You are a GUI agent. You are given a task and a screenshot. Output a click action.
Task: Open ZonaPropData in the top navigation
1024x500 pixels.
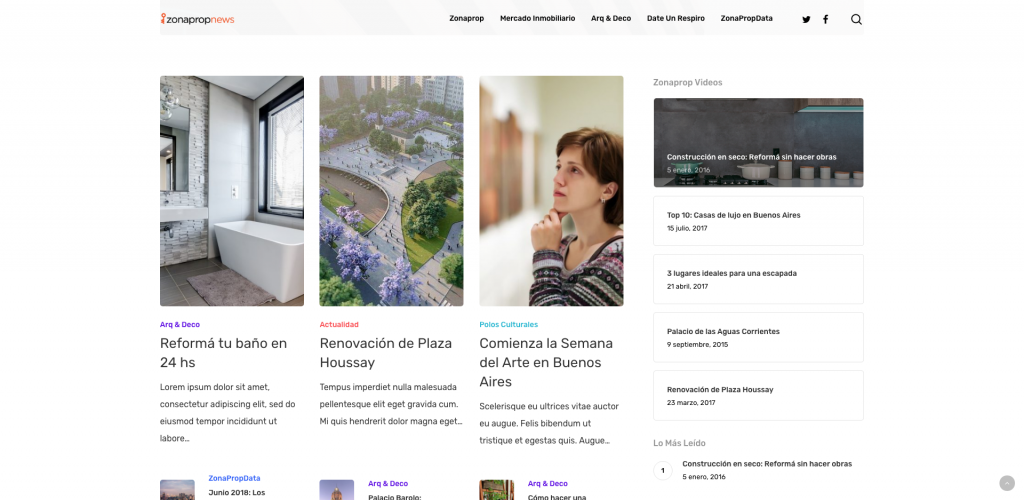(x=746, y=18)
